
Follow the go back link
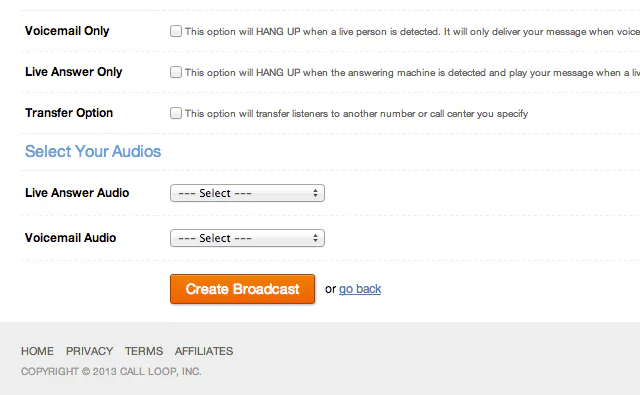[360, 289]
